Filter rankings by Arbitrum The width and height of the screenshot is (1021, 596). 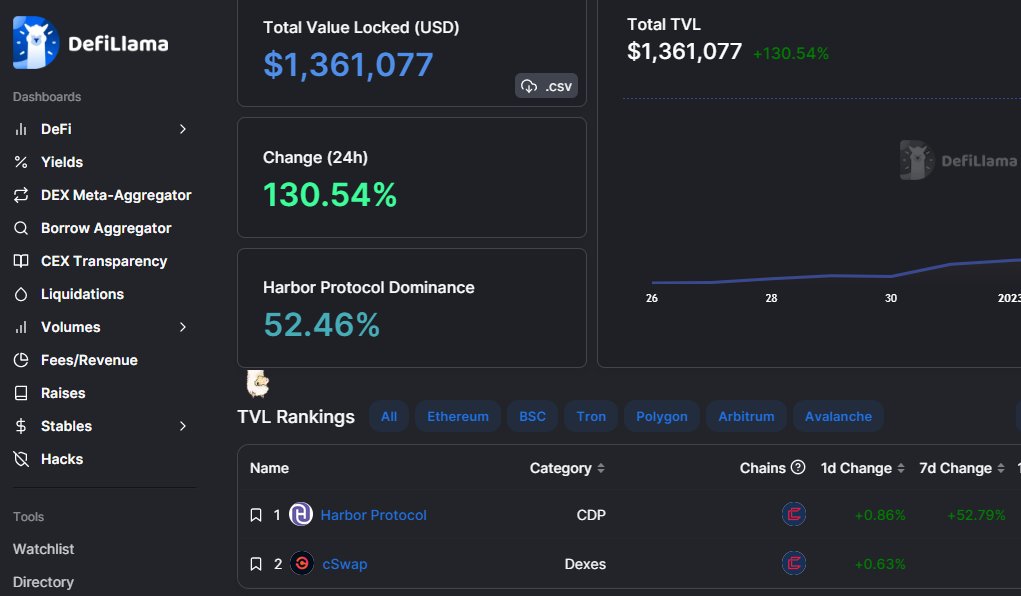[x=746, y=416]
